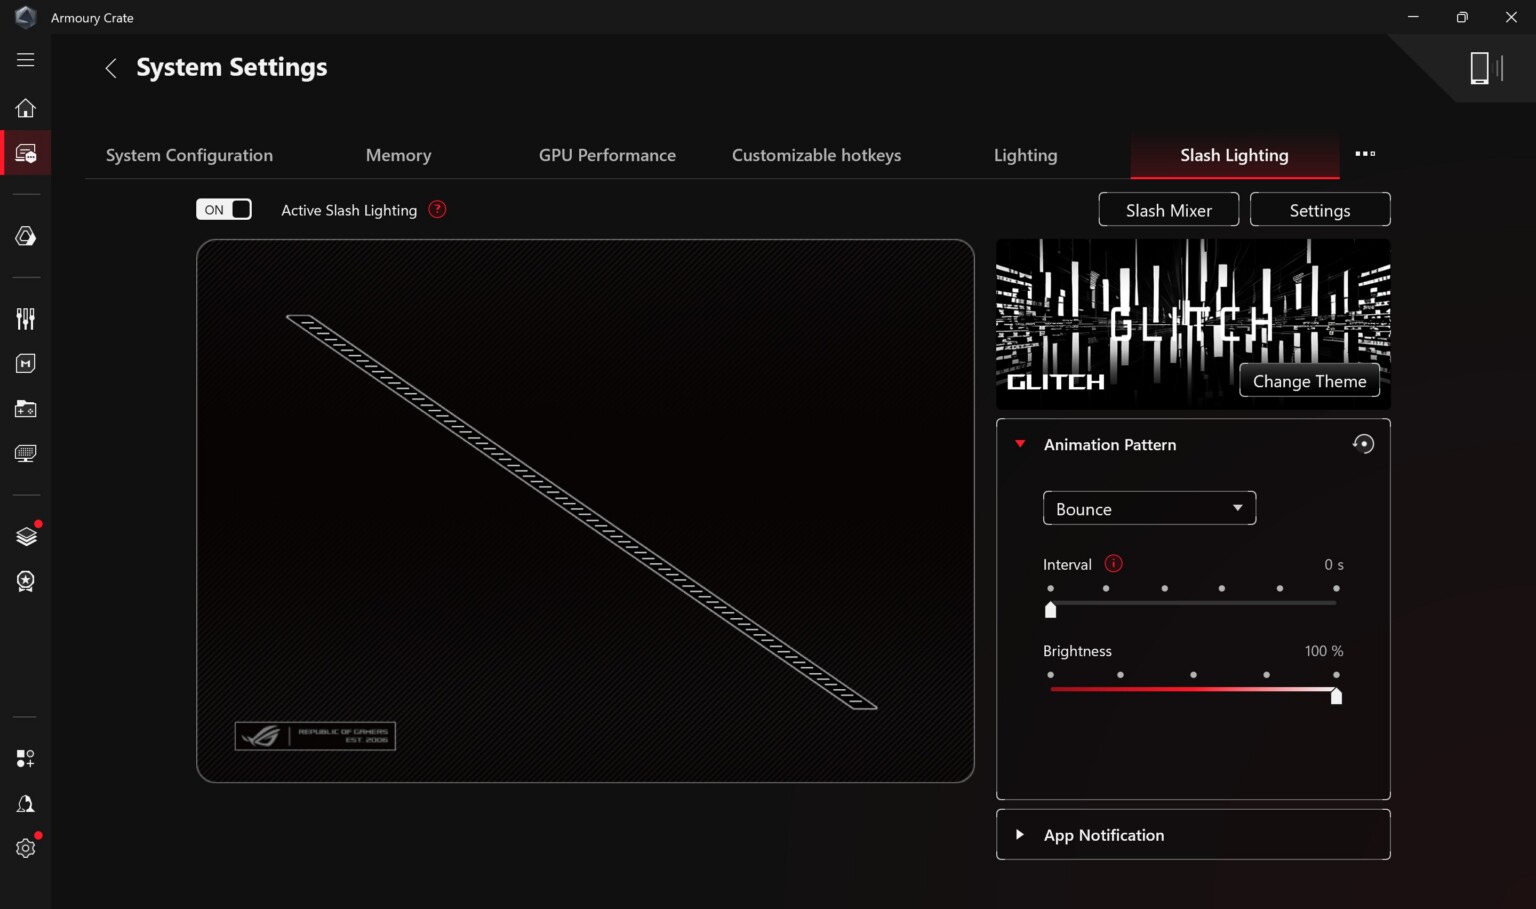This screenshot has width=1536, height=909.
Task: Click the Change Theme button
Action: (1309, 381)
